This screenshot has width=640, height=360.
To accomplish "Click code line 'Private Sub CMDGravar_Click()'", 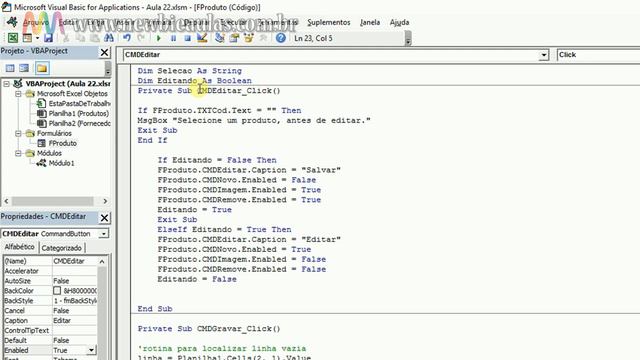I will [209, 329].
